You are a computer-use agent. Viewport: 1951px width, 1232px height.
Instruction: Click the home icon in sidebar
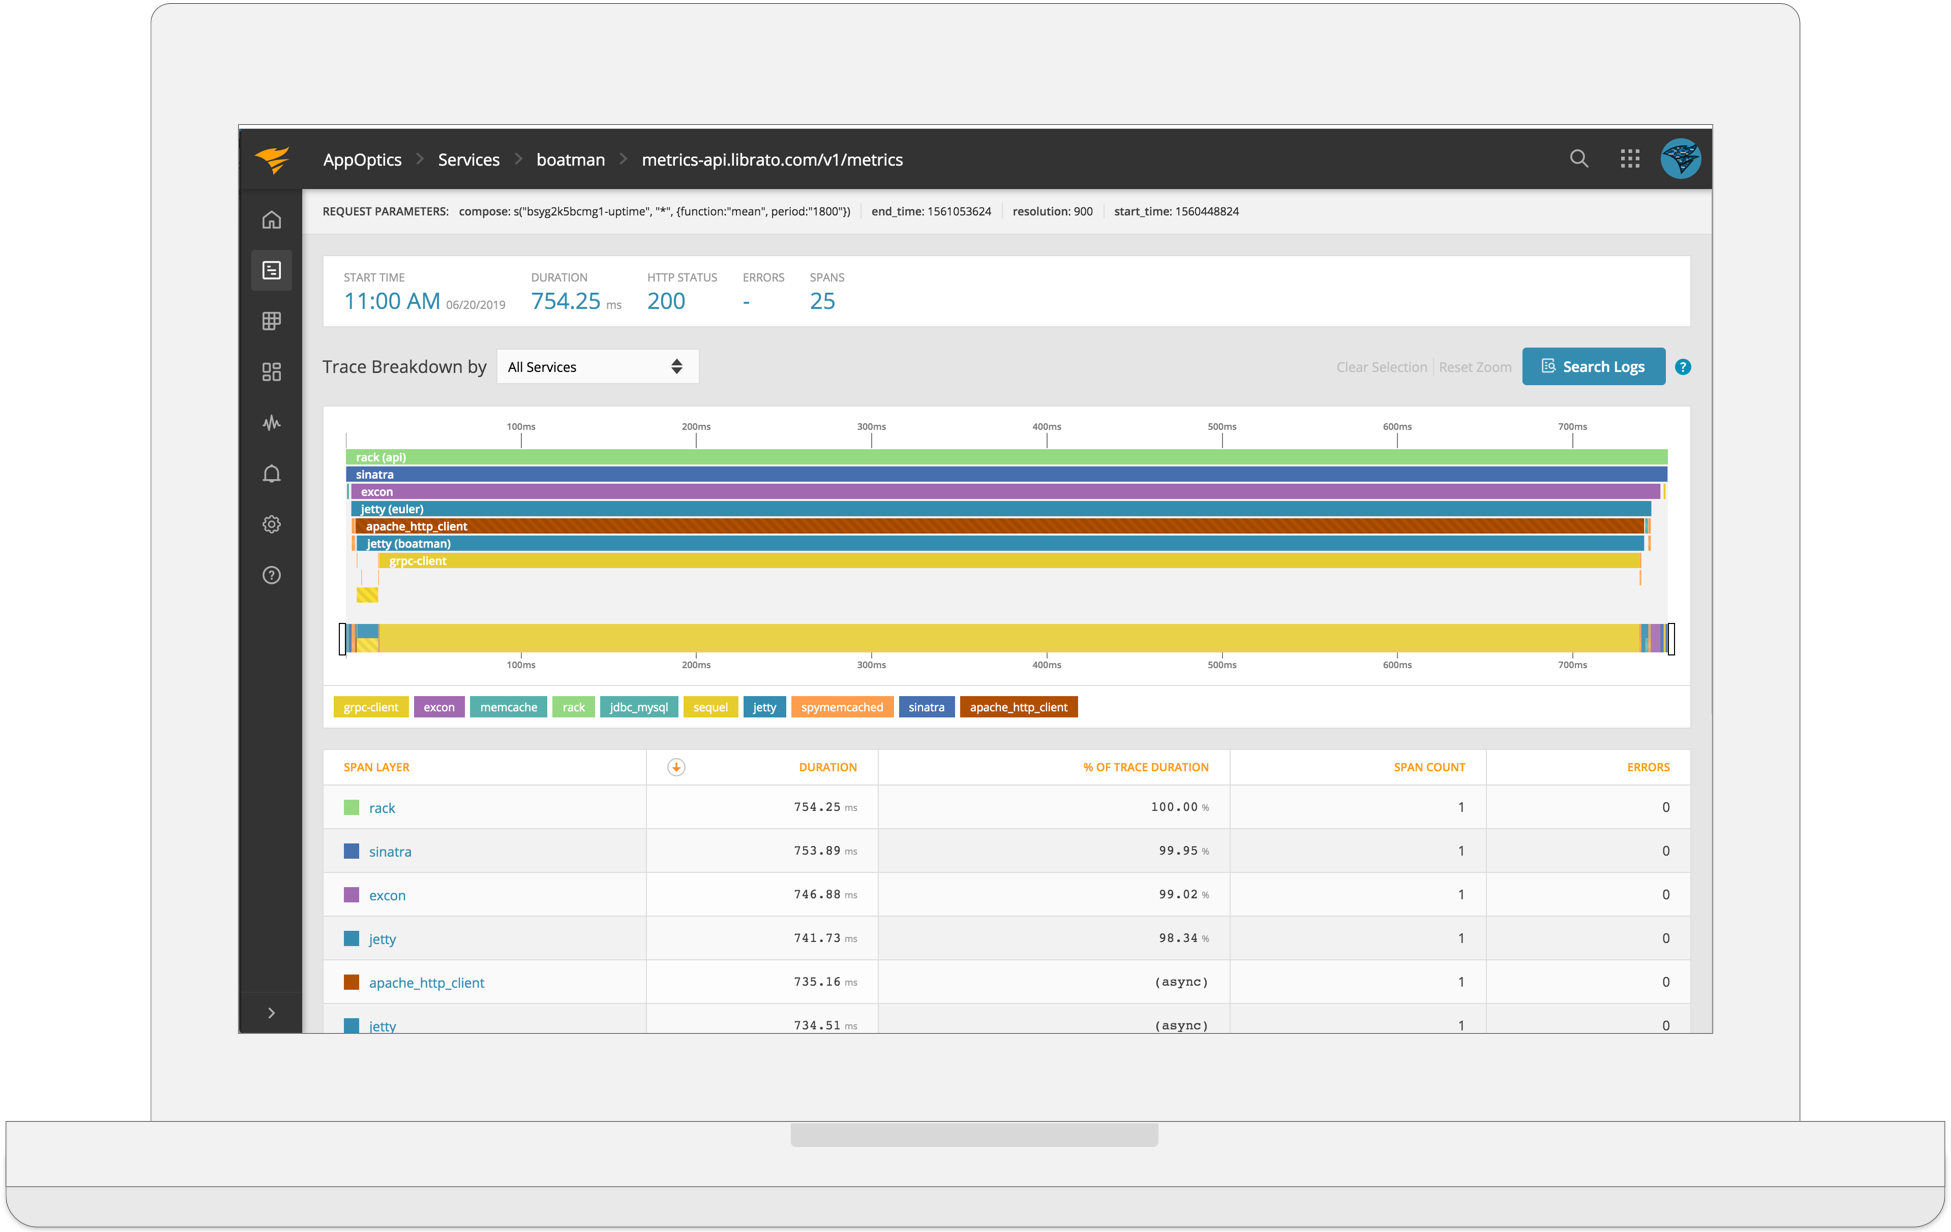(x=271, y=220)
